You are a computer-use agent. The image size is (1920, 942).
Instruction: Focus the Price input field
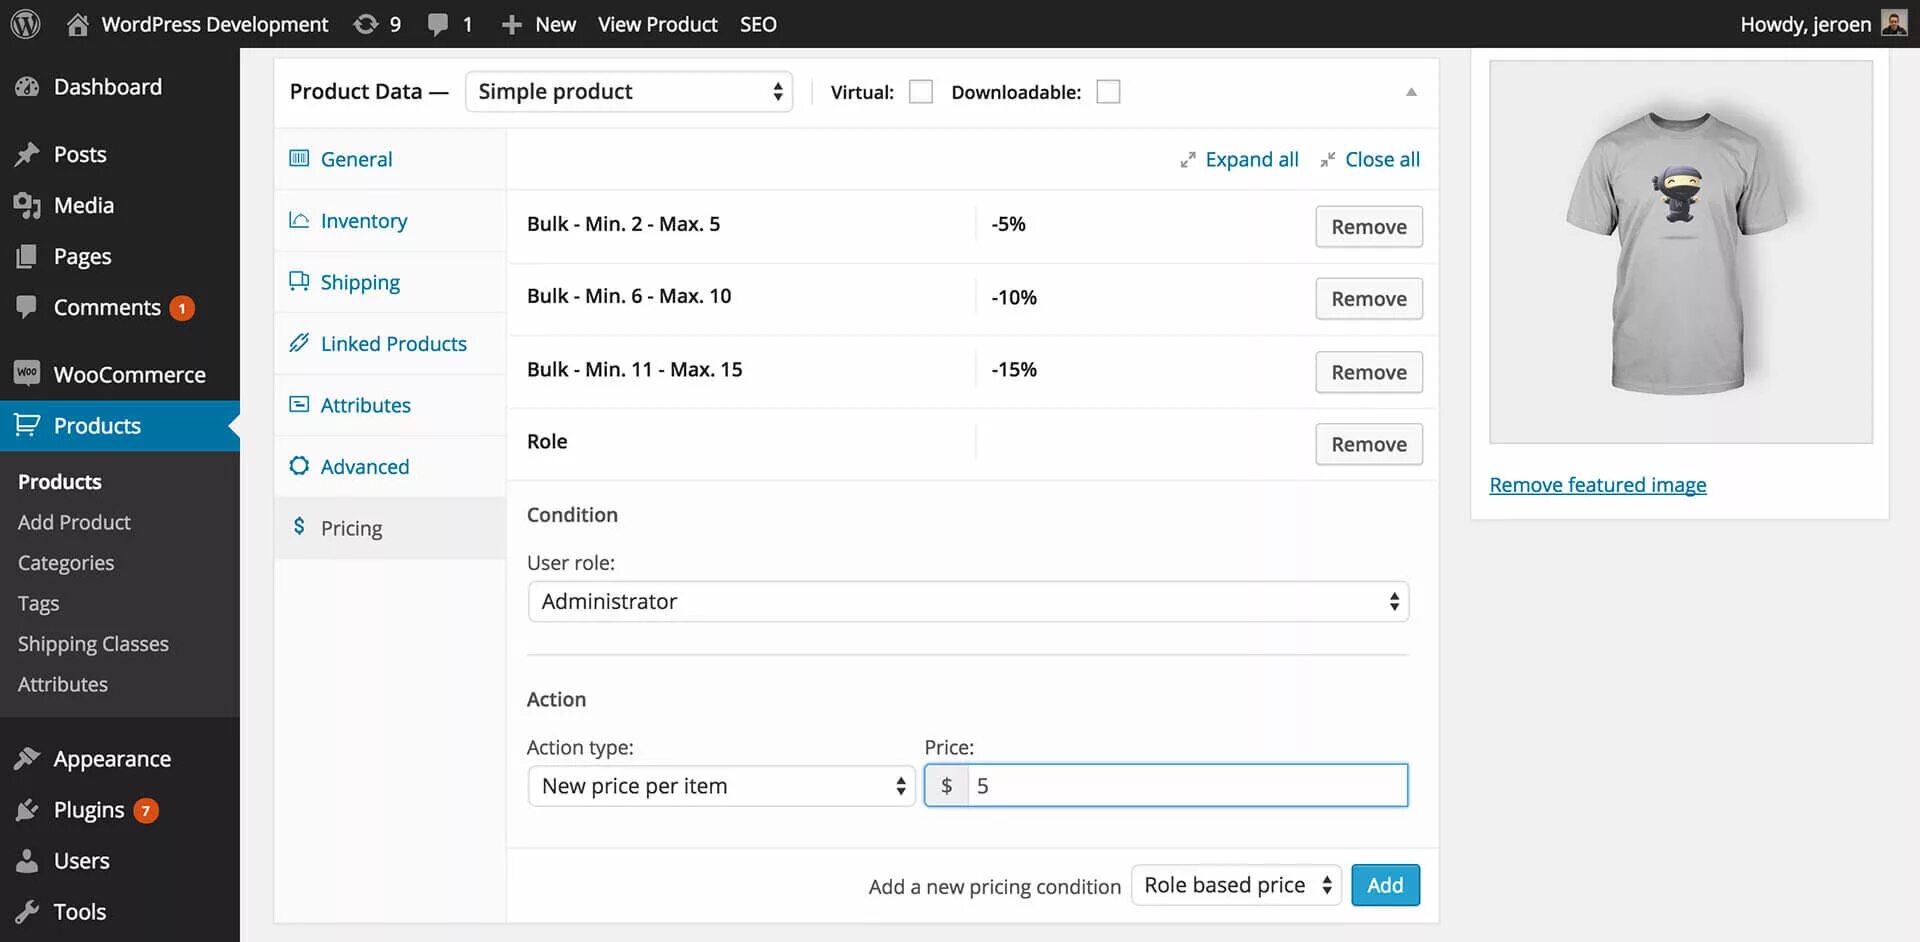click(x=1186, y=786)
